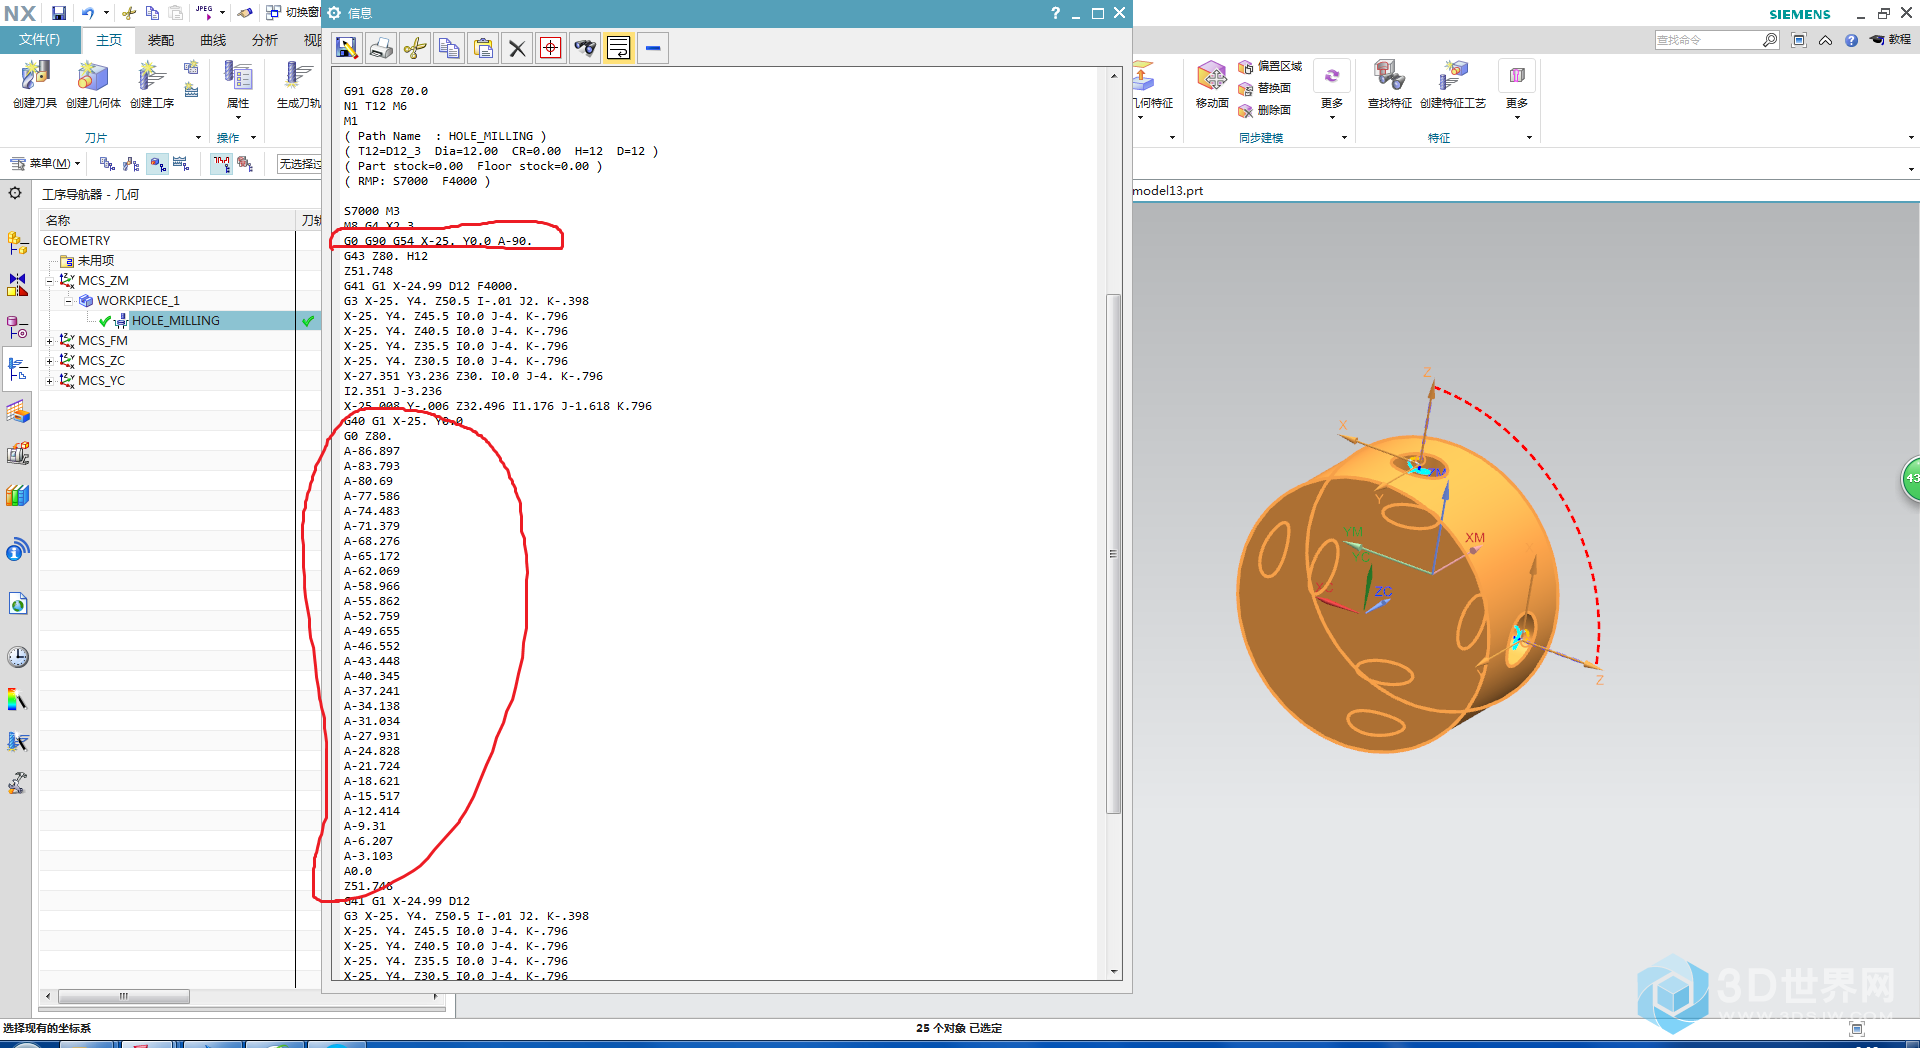Switch to the 曲线 ribbon tab
Image resolution: width=1920 pixels, height=1048 pixels.
[213, 40]
